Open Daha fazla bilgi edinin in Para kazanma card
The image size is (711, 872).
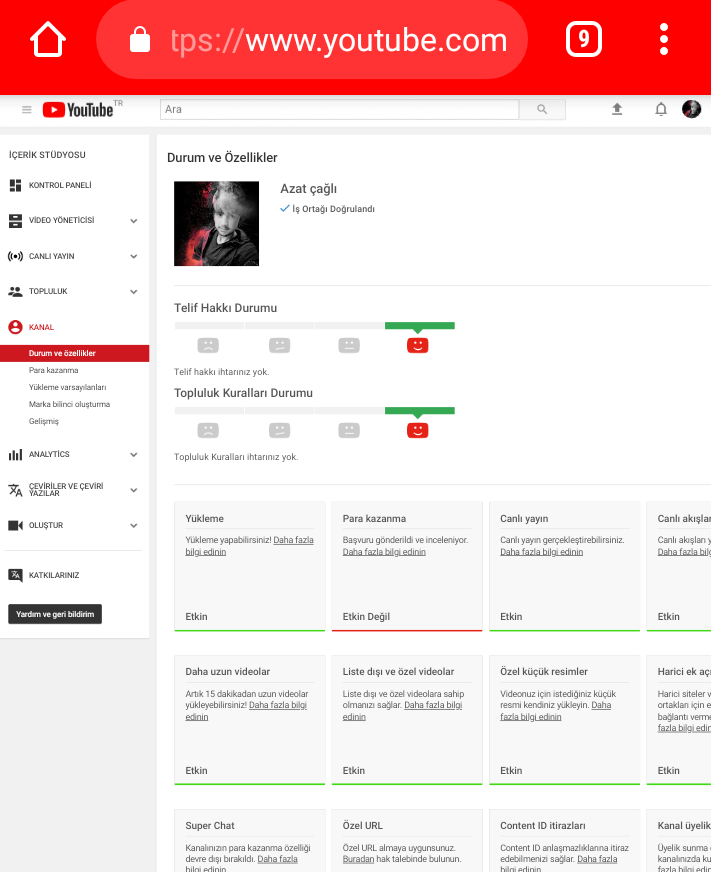(384, 552)
